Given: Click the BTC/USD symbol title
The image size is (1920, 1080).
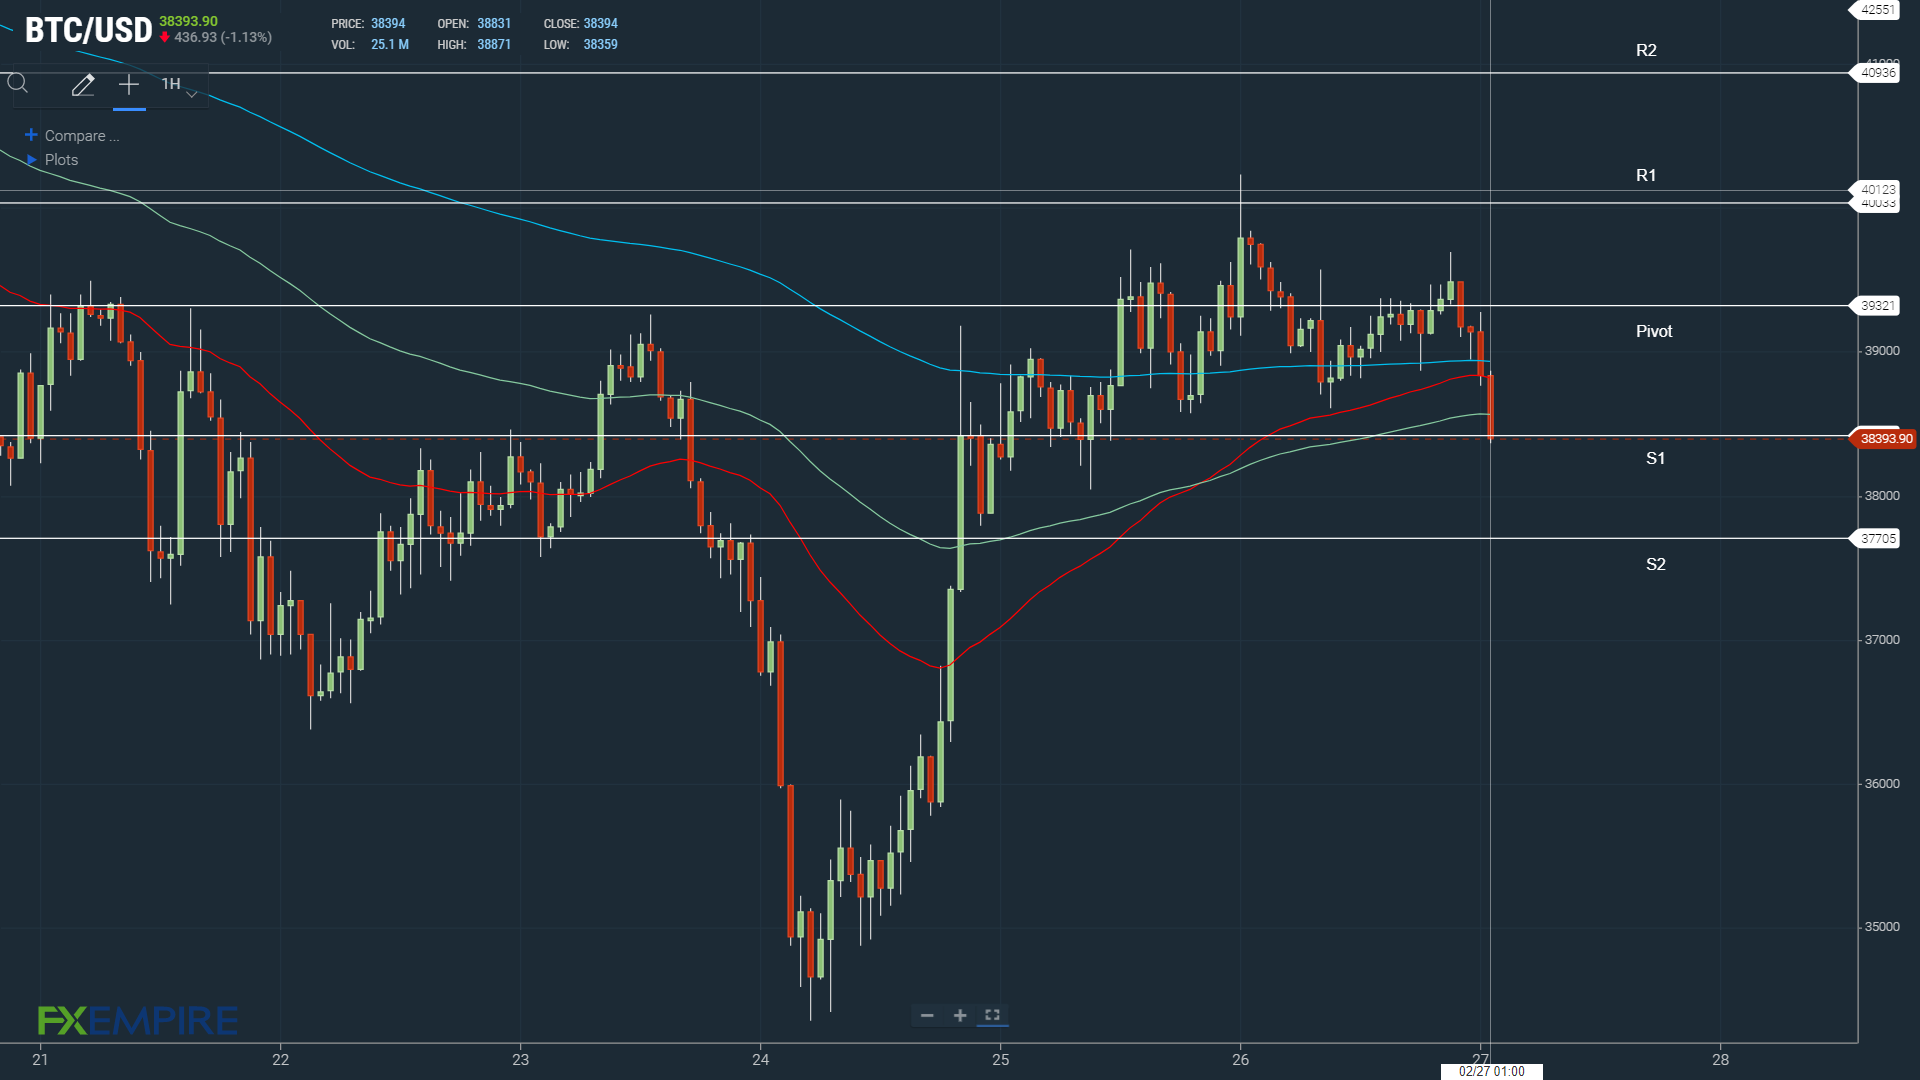Looking at the screenshot, I should coord(88,30).
